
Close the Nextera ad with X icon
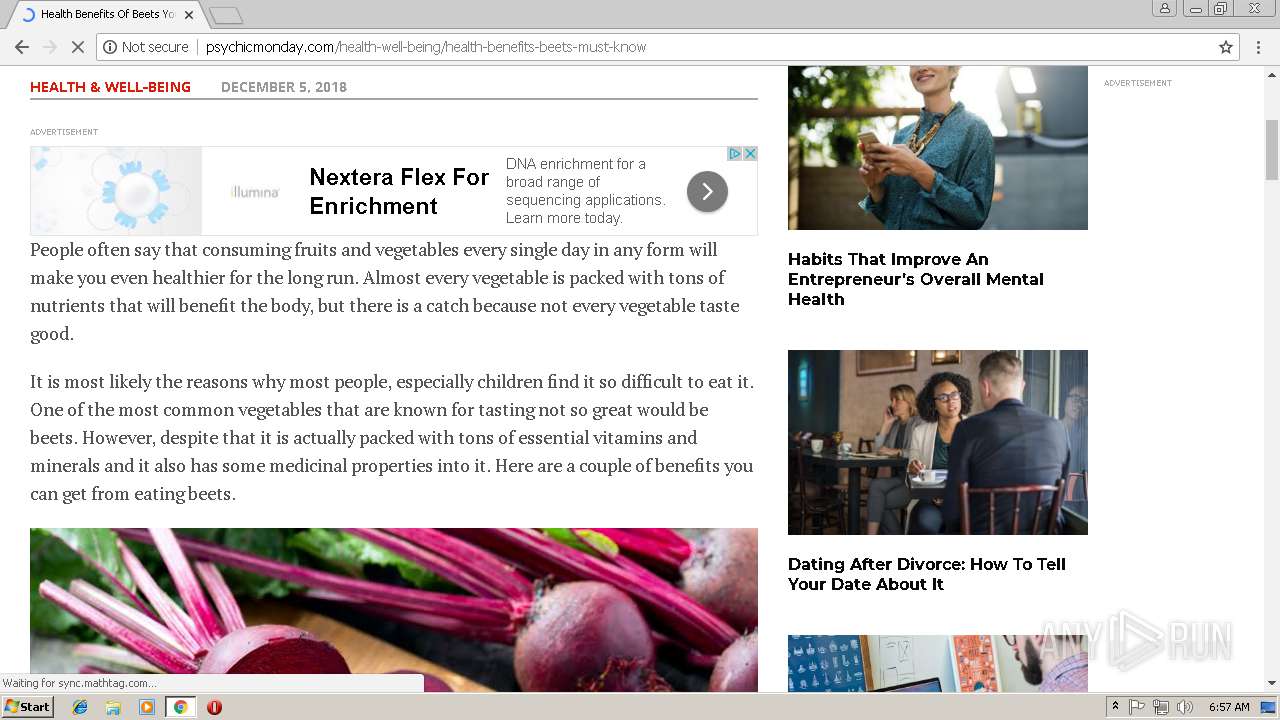click(x=750, y=154)
